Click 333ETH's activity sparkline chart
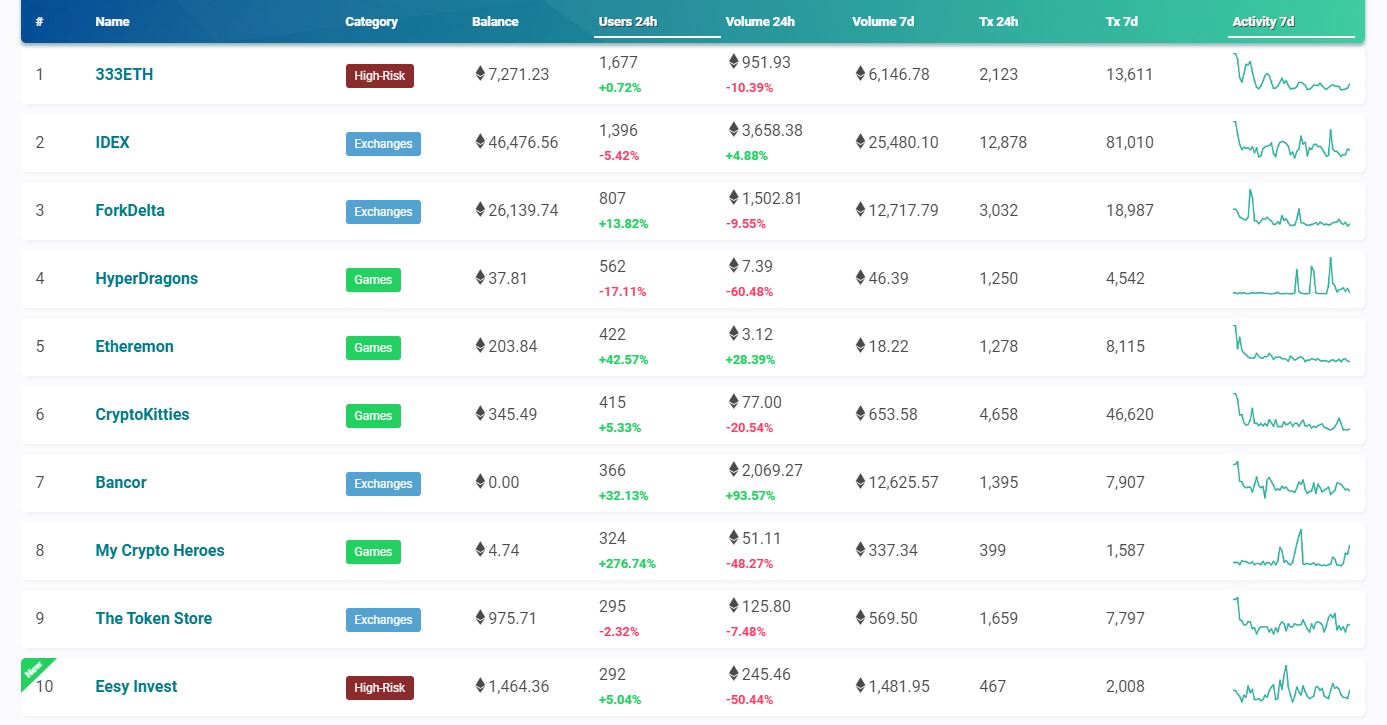The image size is (1387, 725). pos(1292,72)
